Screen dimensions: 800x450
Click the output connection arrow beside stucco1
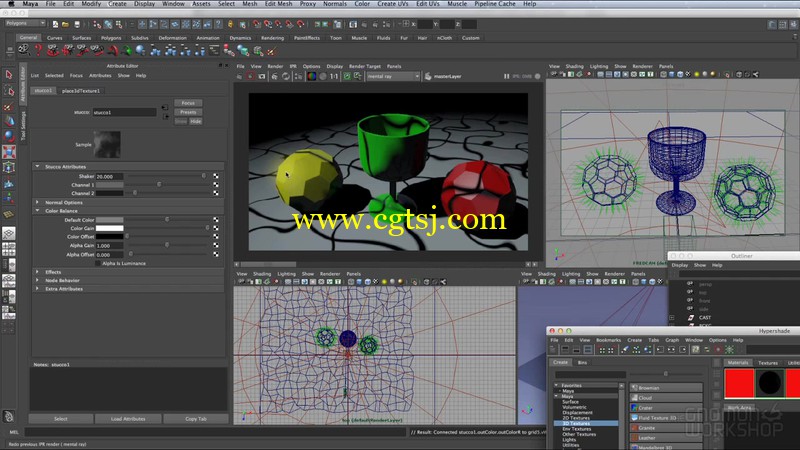tap(166, 116)
